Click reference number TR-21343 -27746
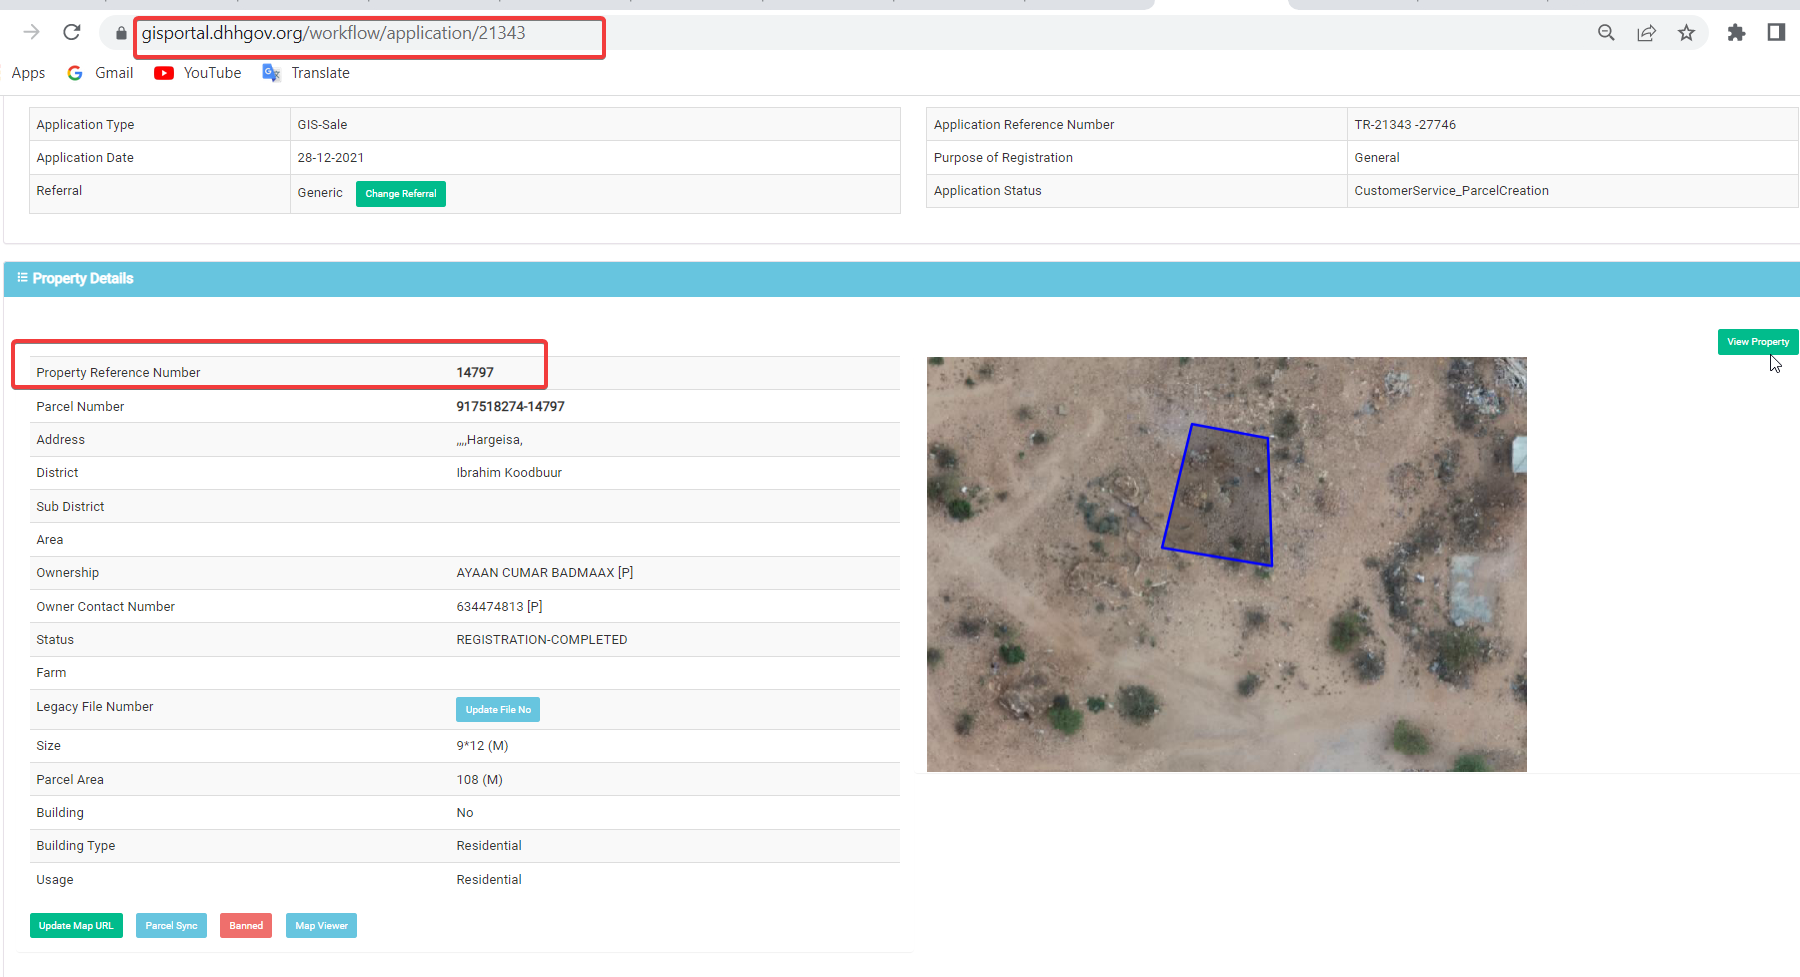 pyautogui.click(x=1405, y=125)
